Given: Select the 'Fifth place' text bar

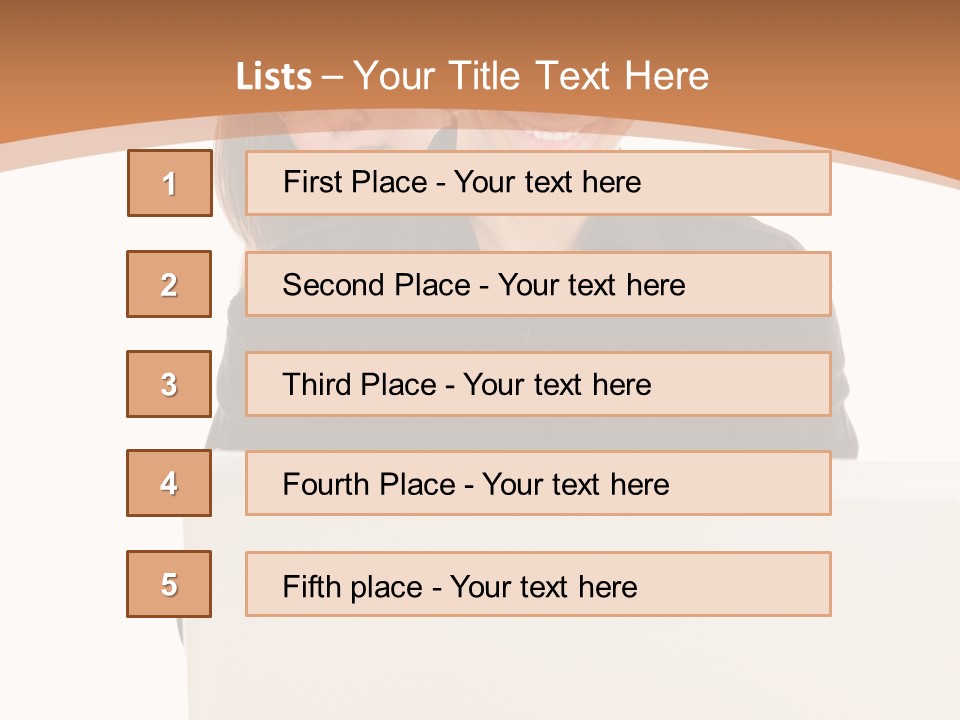Looking at the screenshot, I should 538,584.
